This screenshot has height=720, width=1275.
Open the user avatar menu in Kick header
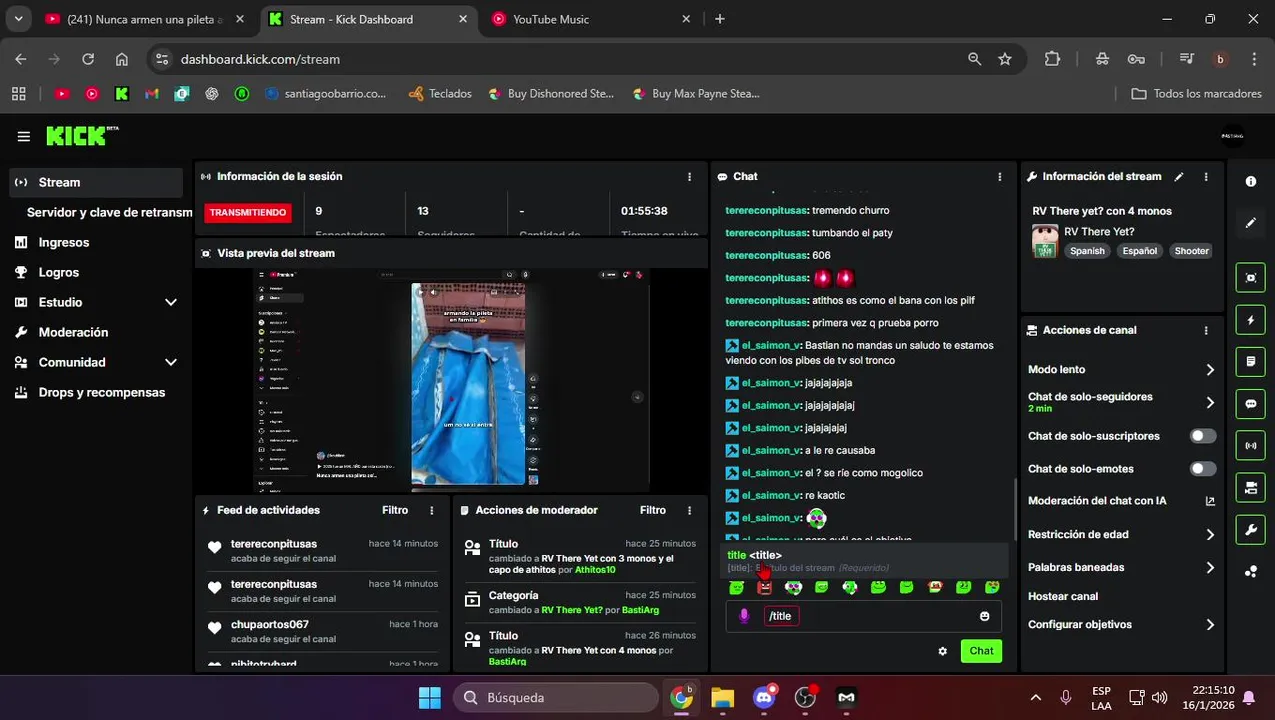[x=1233, y=136]
